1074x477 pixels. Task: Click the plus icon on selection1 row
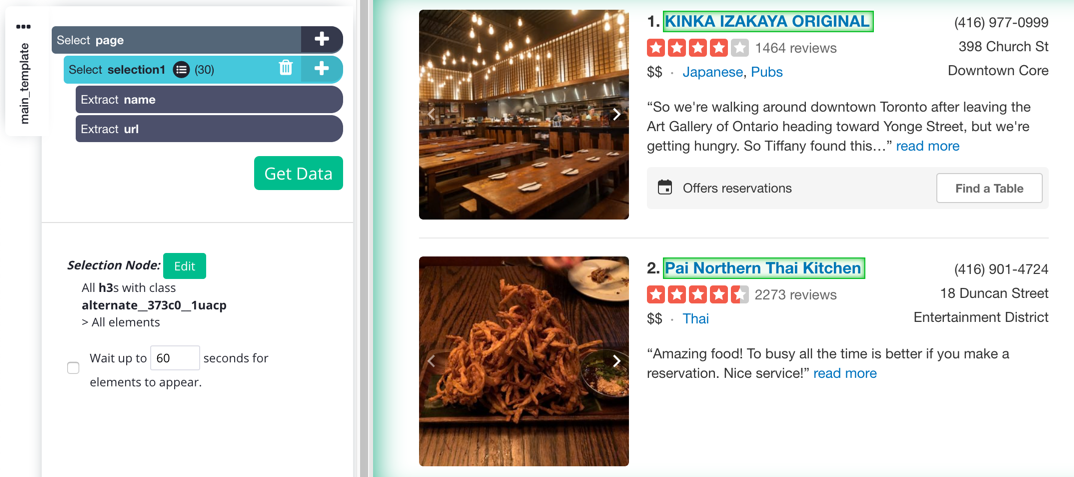pyautogui.click(x=321, y=69)
